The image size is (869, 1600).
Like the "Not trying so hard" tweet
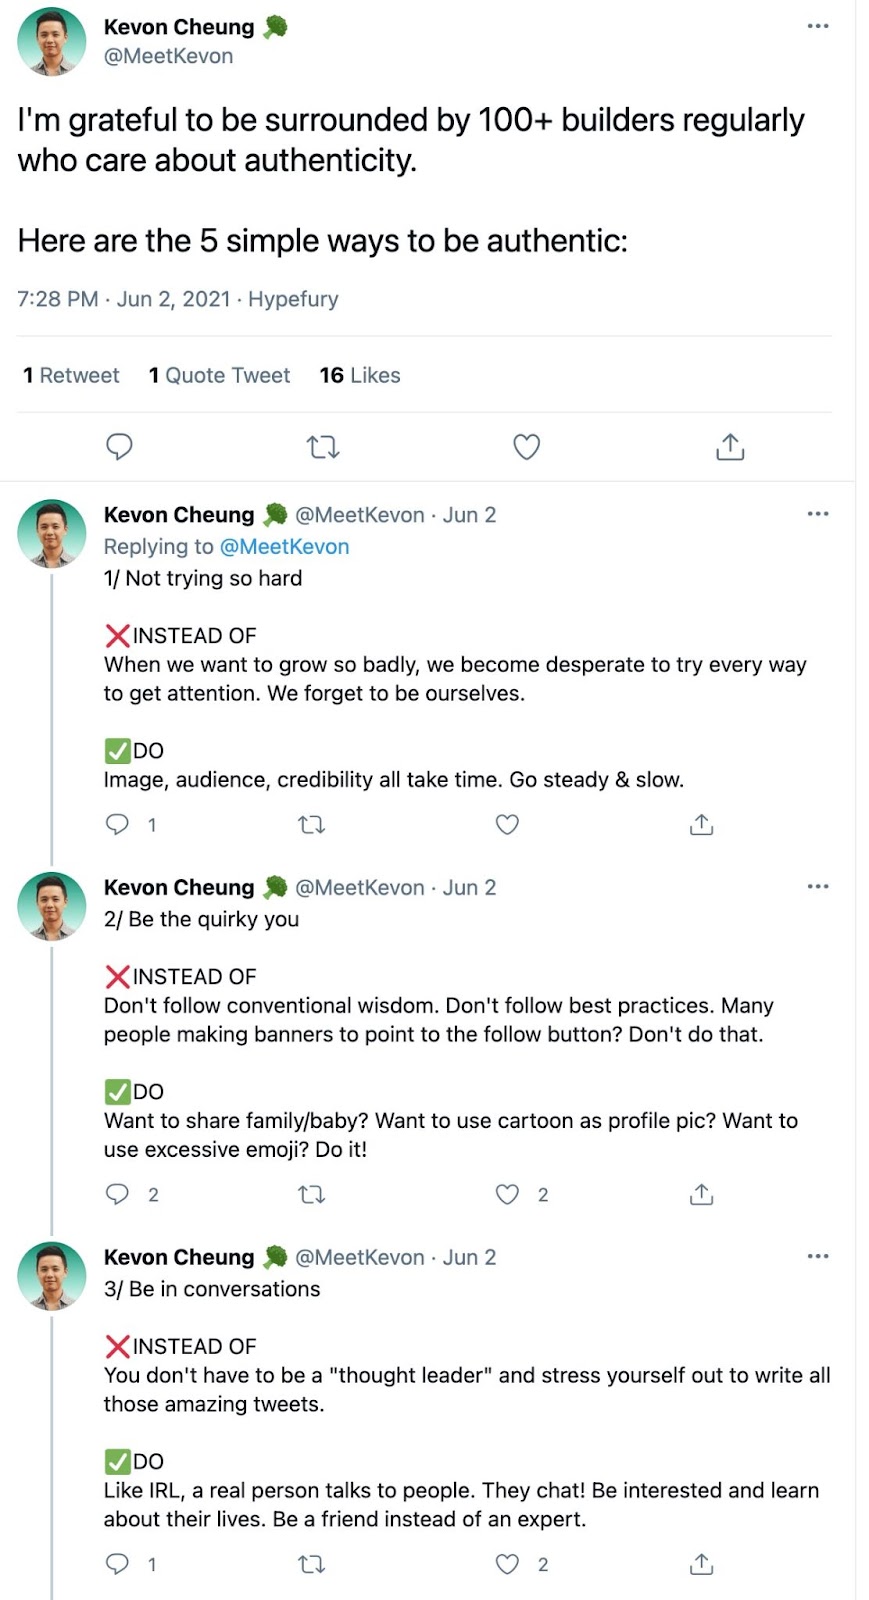pyautogui.click(x=507, y=824)
